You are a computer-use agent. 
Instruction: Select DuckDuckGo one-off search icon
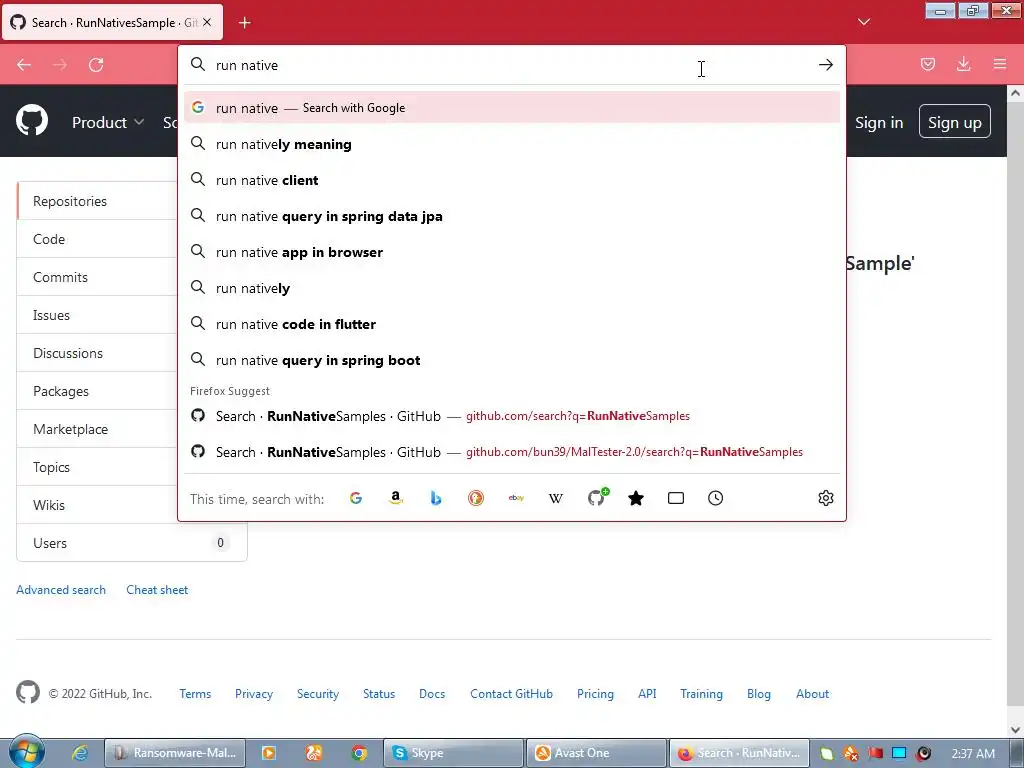(x=476, y=498)
